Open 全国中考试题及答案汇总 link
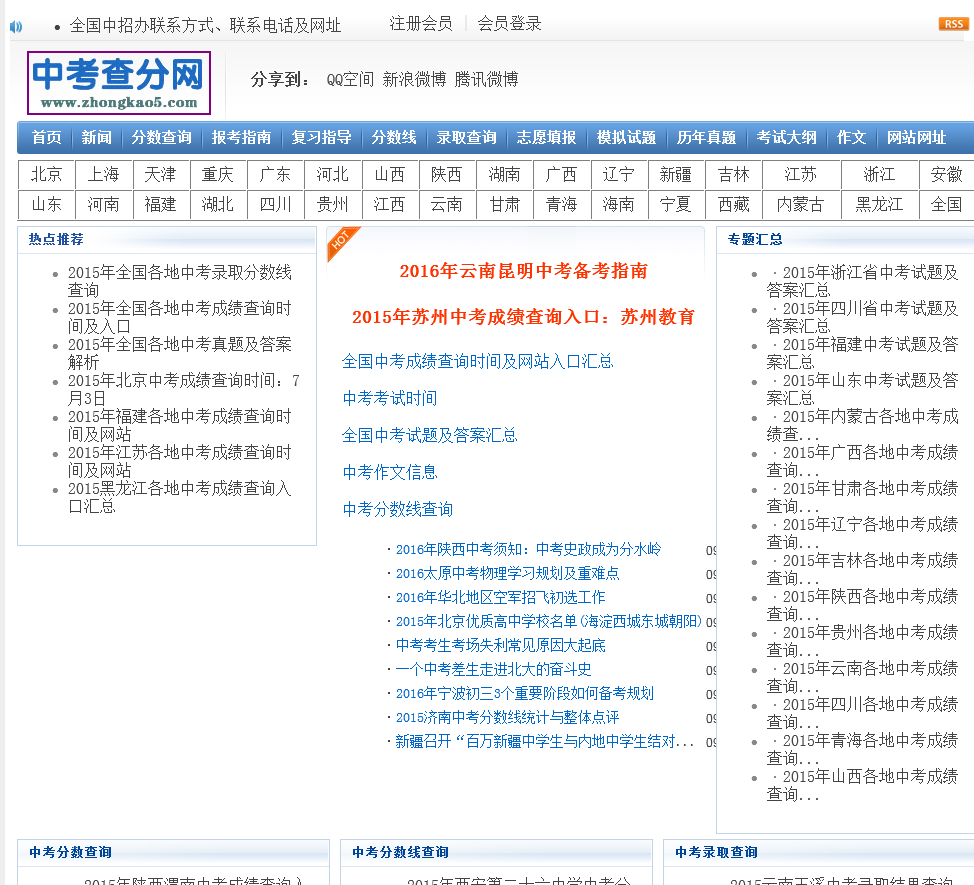 tap(430, 435)
